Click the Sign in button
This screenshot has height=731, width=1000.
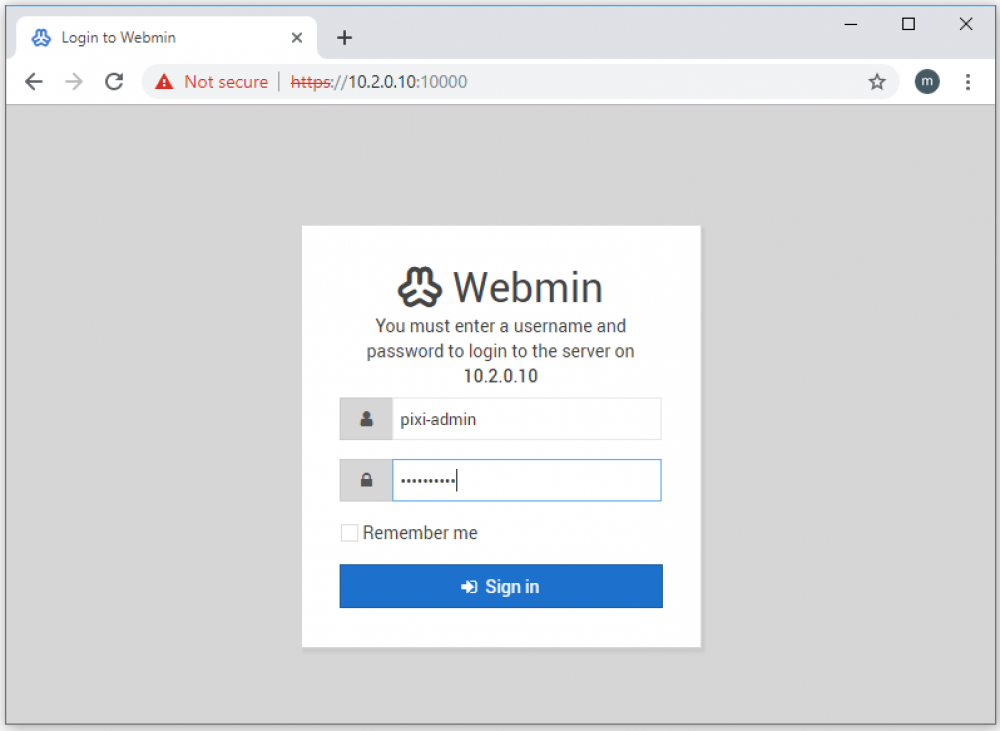501,586
